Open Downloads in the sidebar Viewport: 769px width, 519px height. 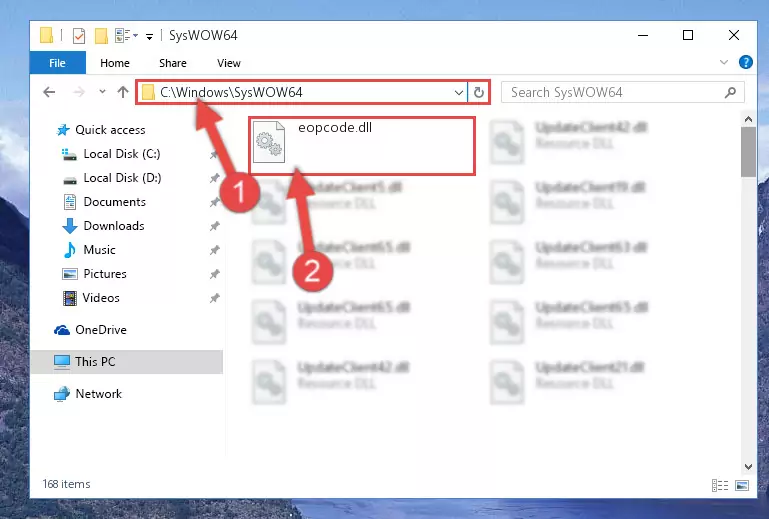113,226
